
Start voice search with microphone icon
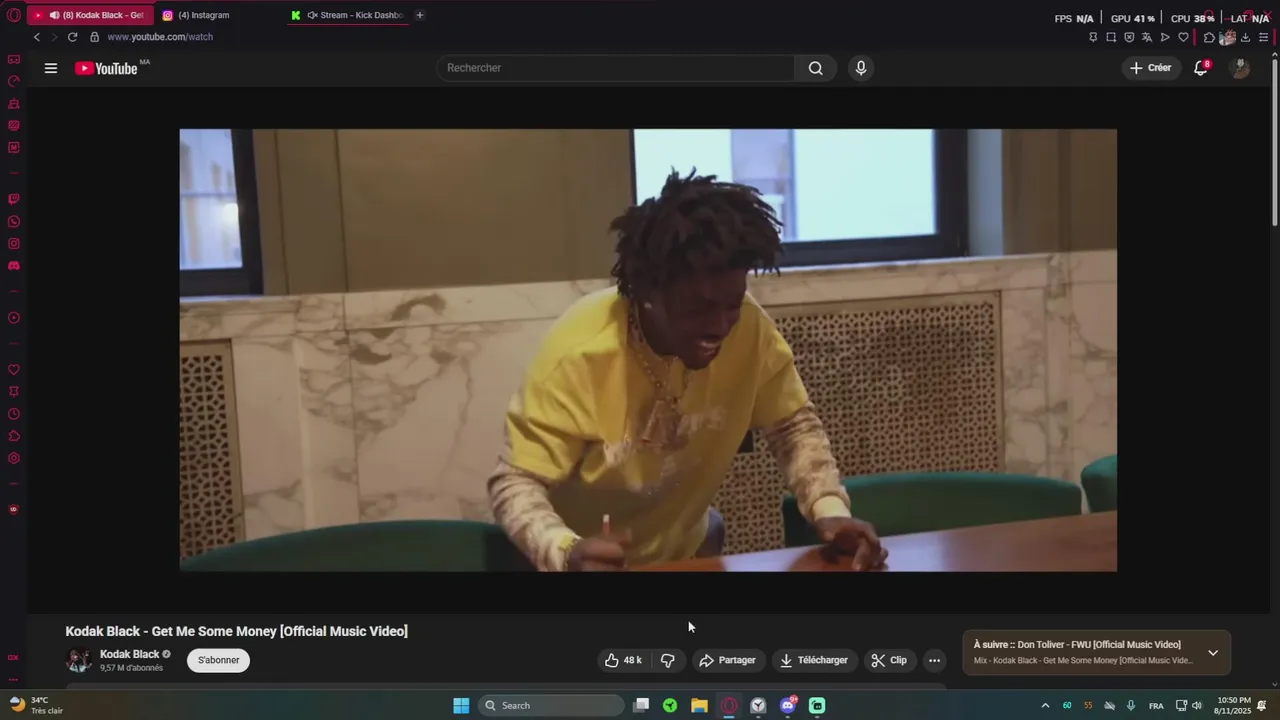861,68
